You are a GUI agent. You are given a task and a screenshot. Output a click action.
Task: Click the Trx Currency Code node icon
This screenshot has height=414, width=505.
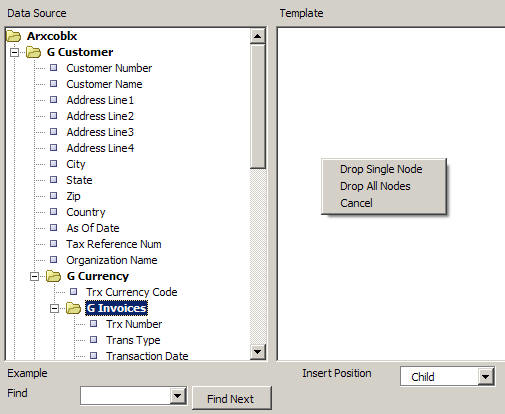pos(74,292)
